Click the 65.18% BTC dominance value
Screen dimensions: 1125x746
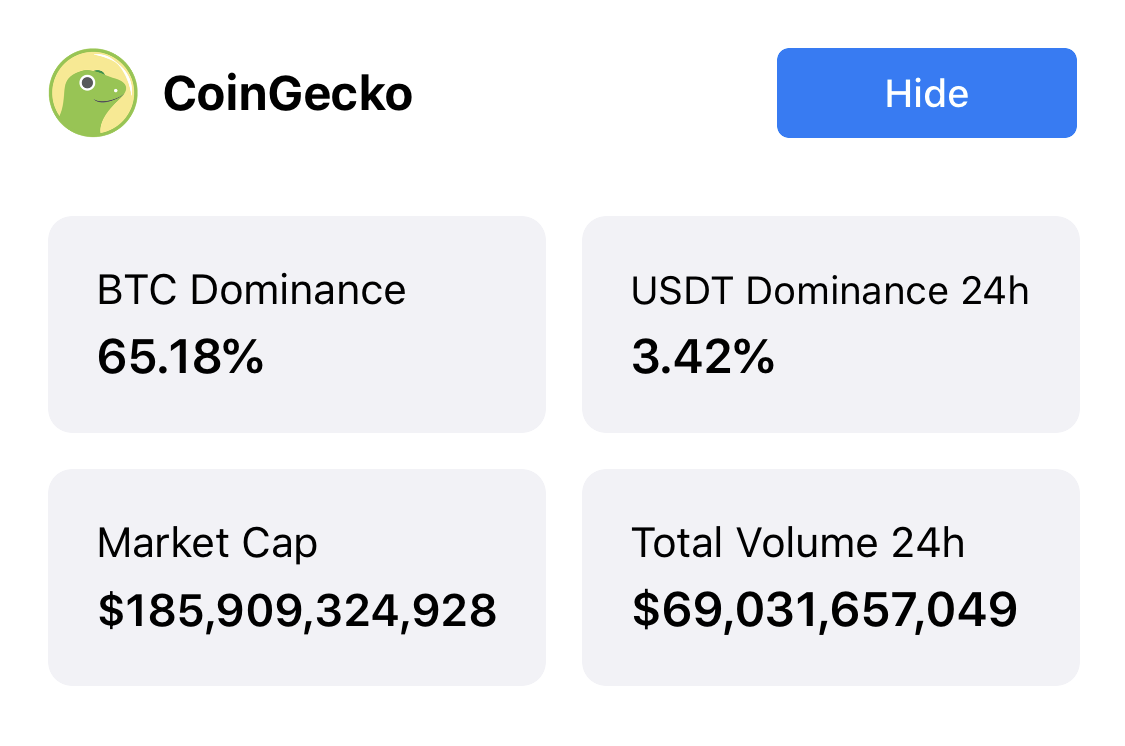click(x=180, y=357)
